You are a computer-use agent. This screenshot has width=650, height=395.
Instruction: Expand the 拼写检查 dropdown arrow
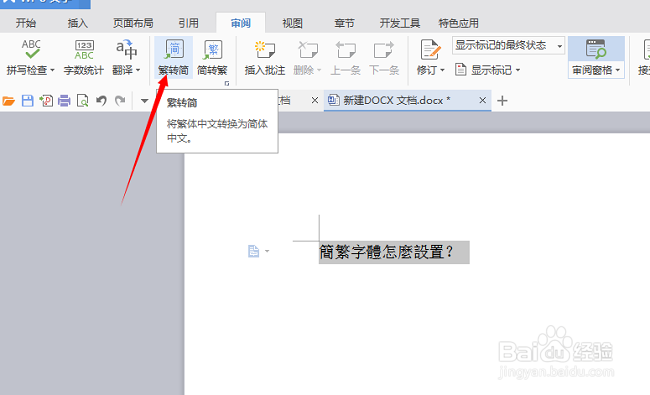pos(52,70)
